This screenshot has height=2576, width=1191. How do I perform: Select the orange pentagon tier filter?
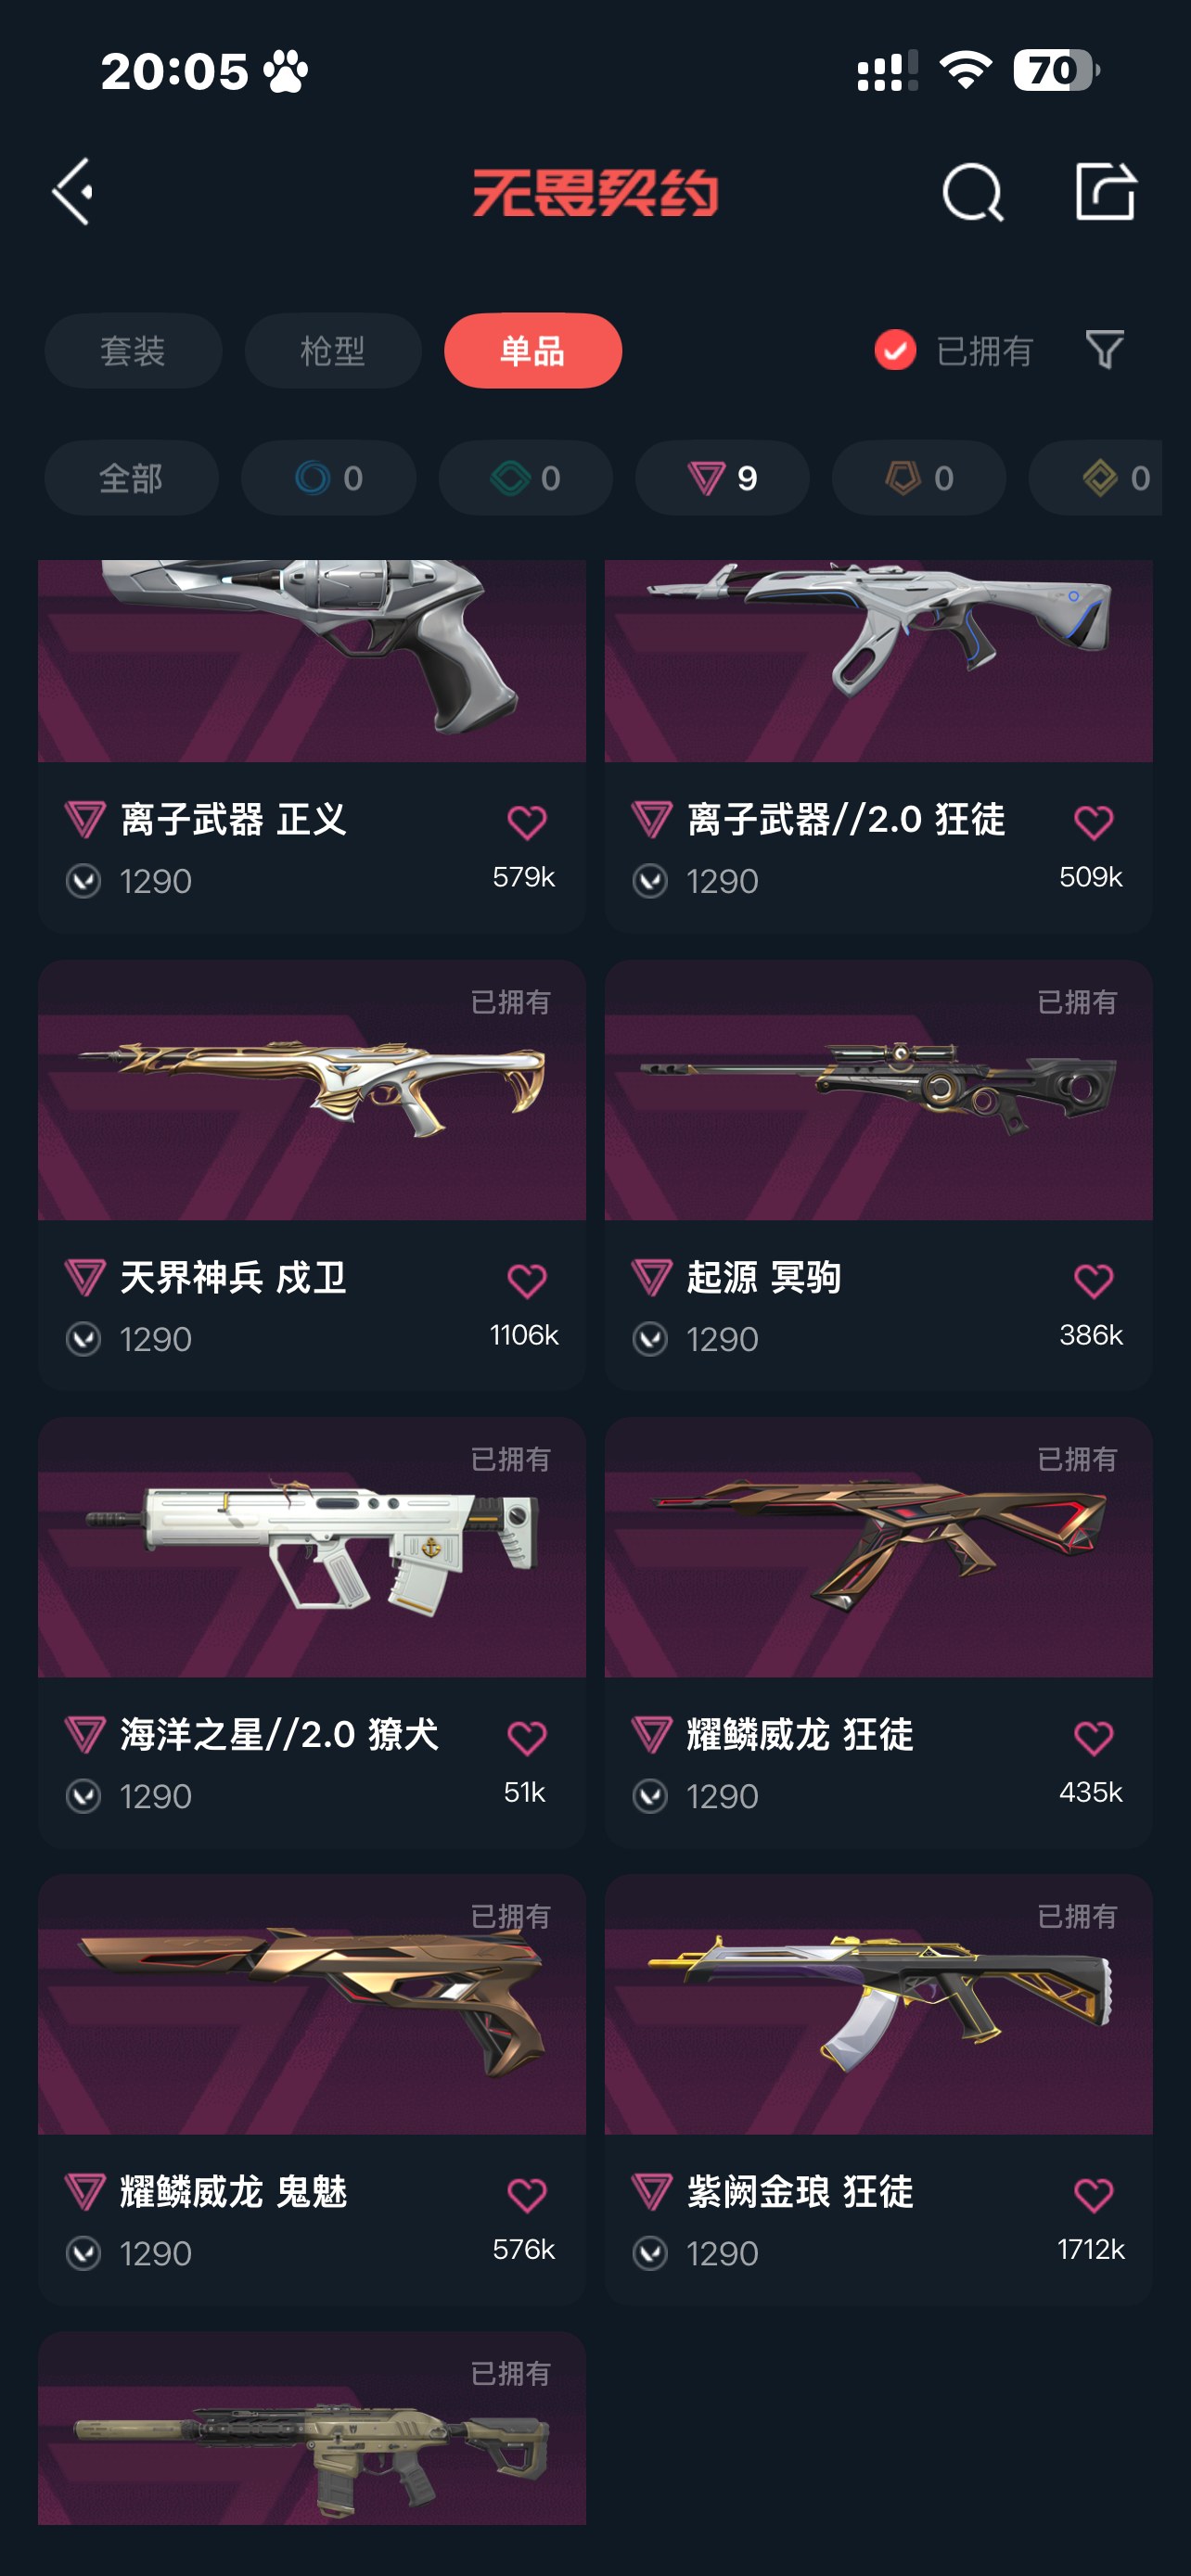point(919,478)
